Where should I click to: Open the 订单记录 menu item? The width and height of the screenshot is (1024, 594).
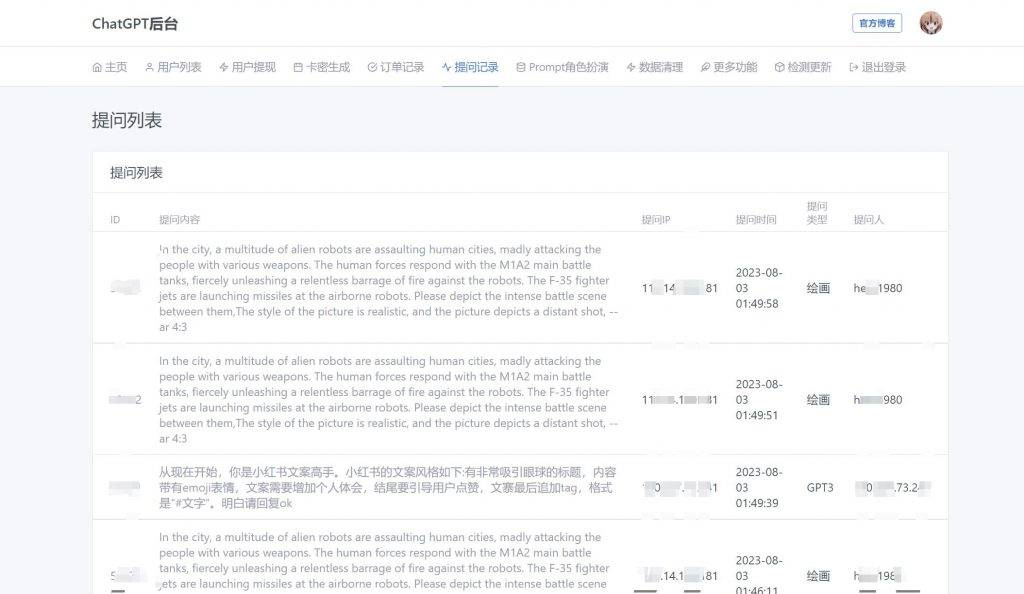(x=396, y=67)
